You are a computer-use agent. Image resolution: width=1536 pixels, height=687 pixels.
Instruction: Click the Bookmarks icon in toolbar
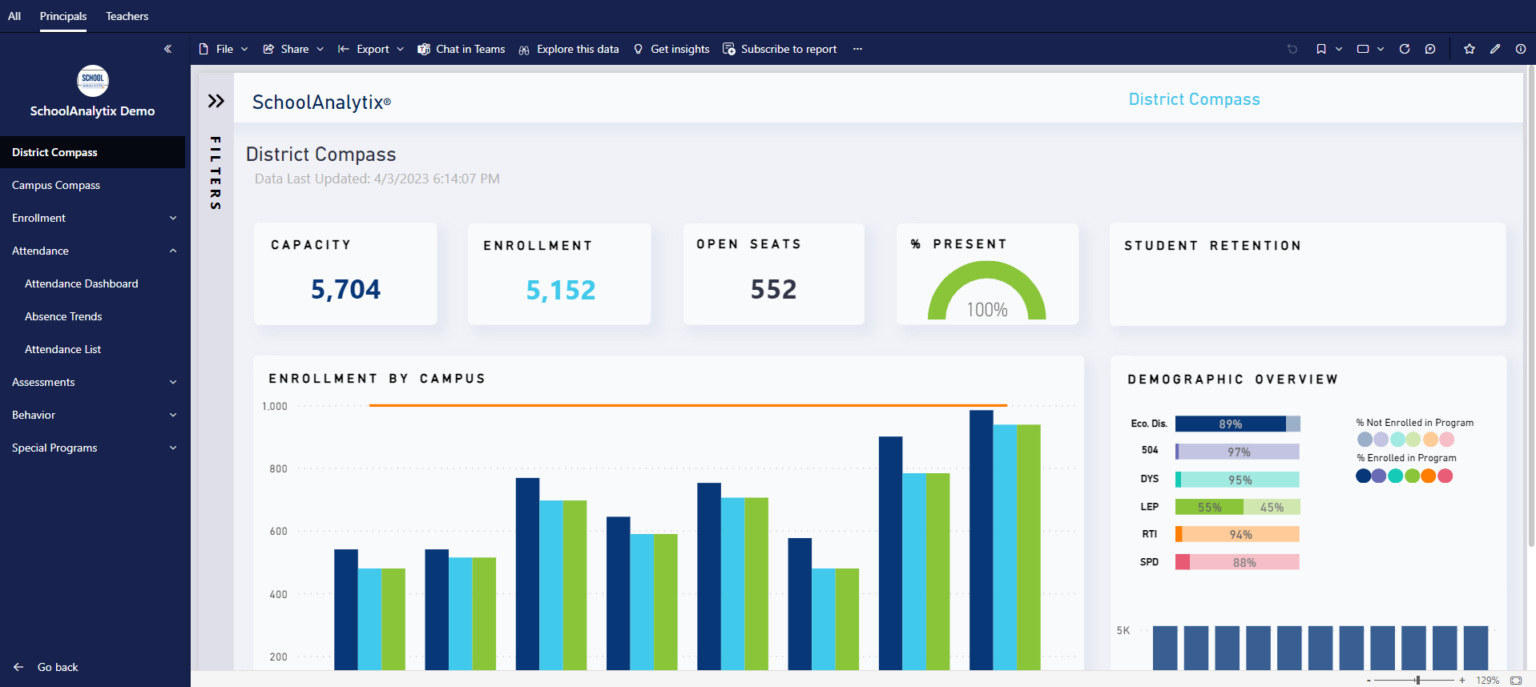tap(1321, 49)
